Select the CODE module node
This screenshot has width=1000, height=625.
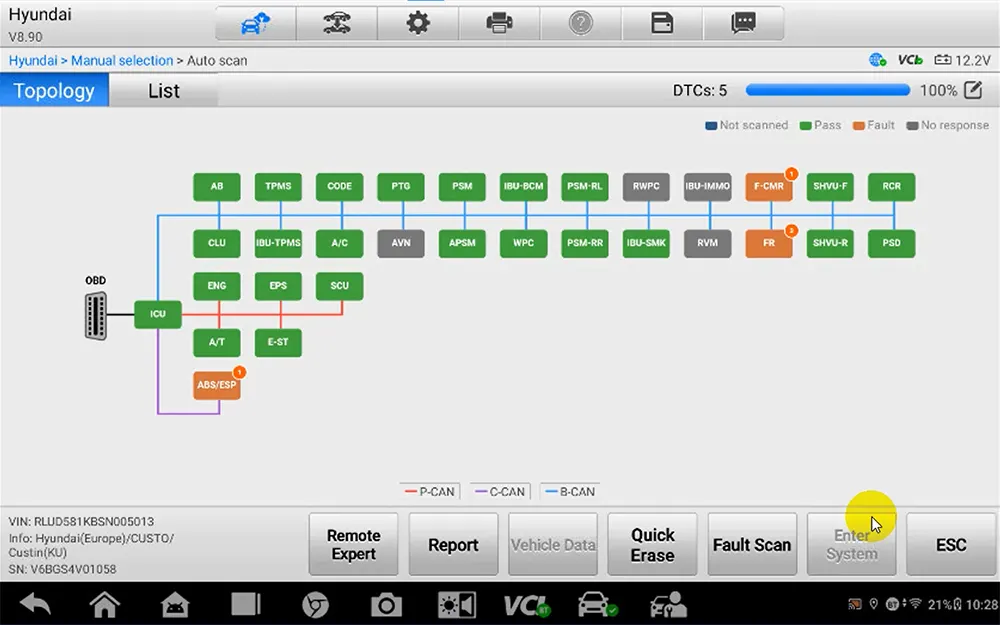point(339,187)
